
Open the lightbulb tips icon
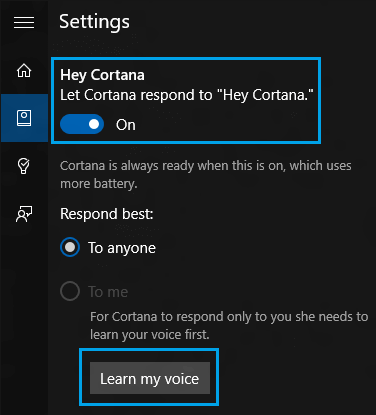(23, 166)
